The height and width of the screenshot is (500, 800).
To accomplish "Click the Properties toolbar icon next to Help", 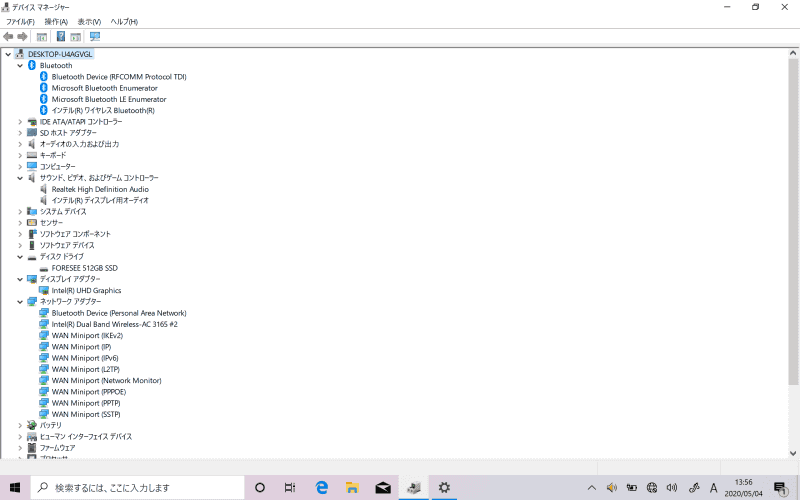I will coord(76,37).
